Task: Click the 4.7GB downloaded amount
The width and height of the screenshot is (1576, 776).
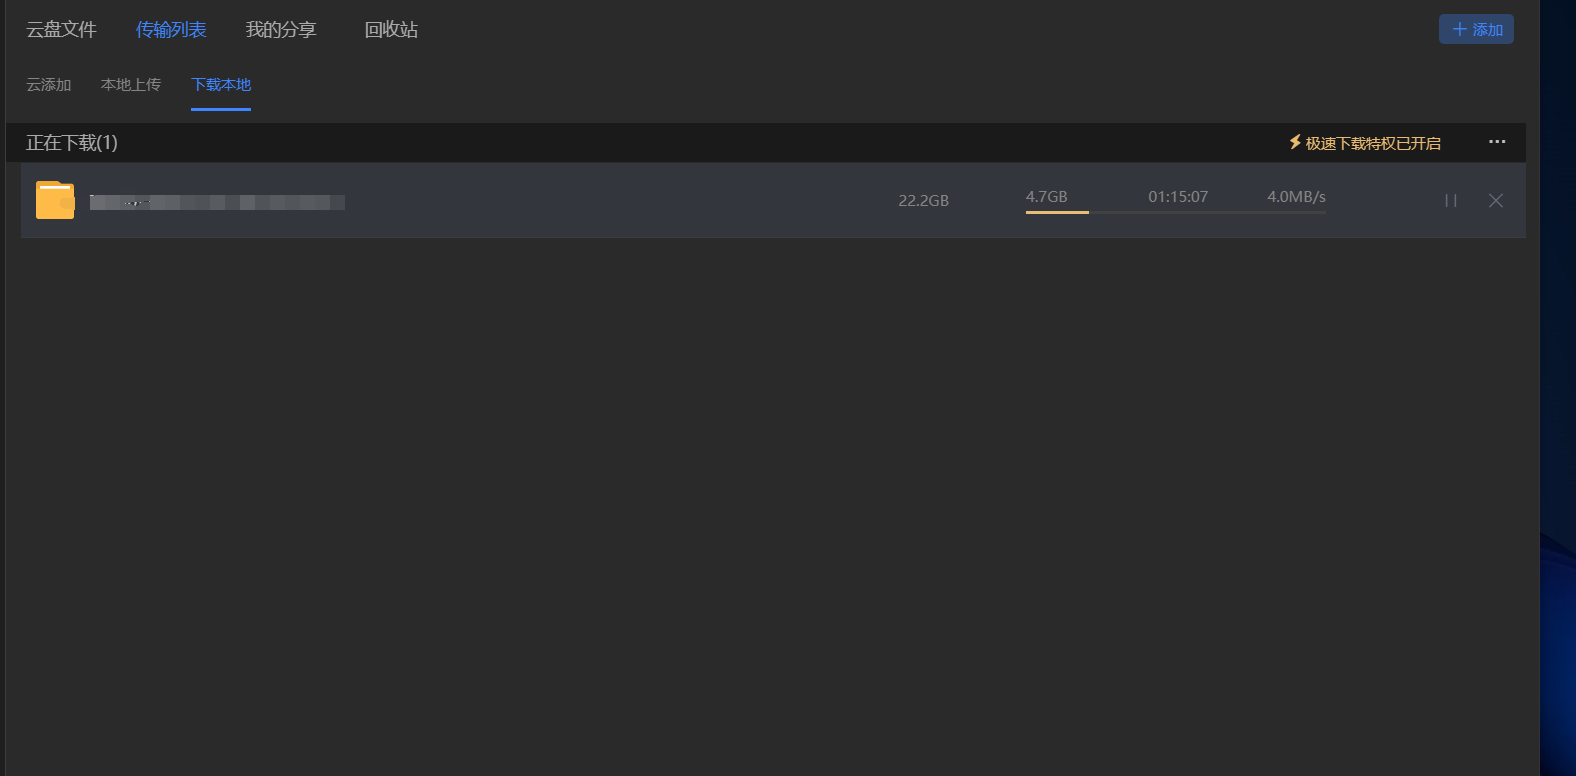Action: click(1046, 197)
